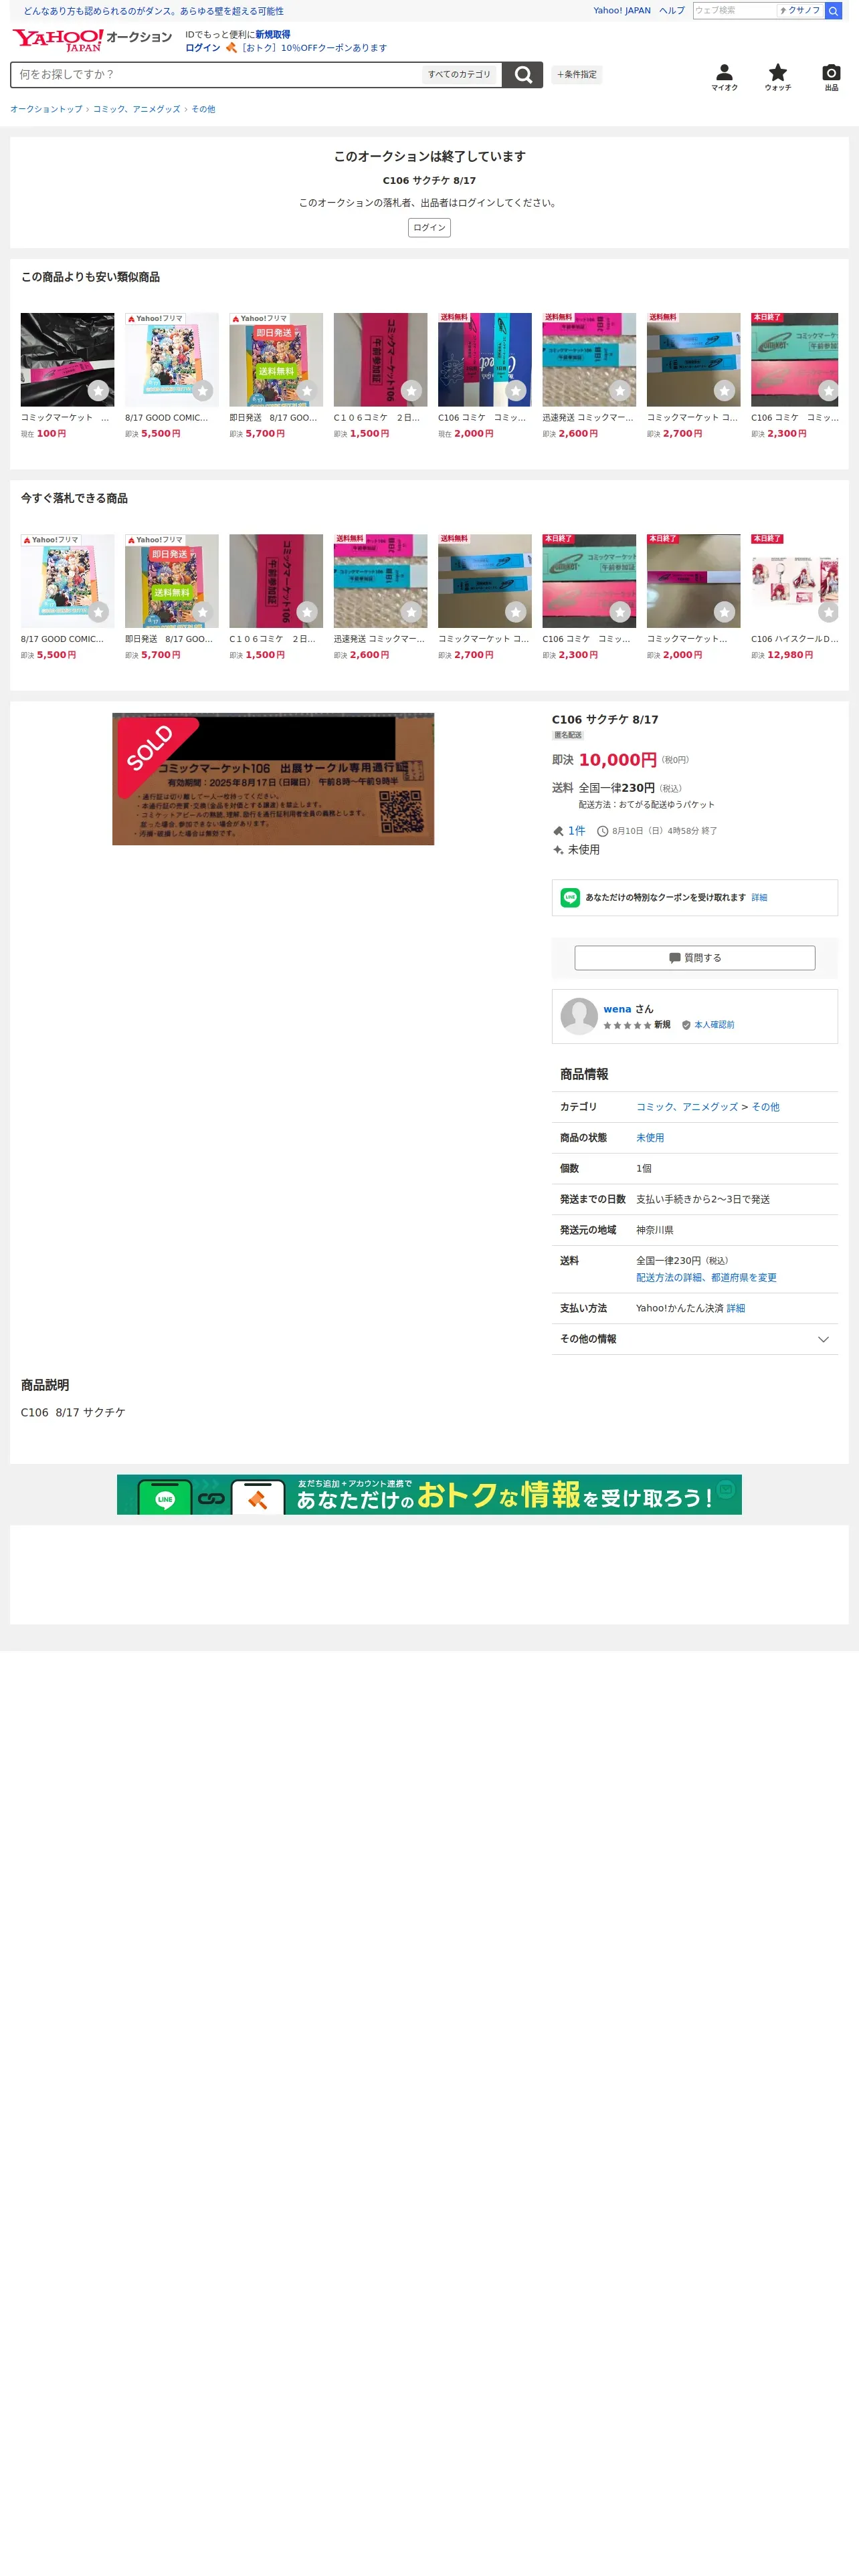Click the header ログイン link
Screen dimensions: 859x2576
[x=202, y=48]
